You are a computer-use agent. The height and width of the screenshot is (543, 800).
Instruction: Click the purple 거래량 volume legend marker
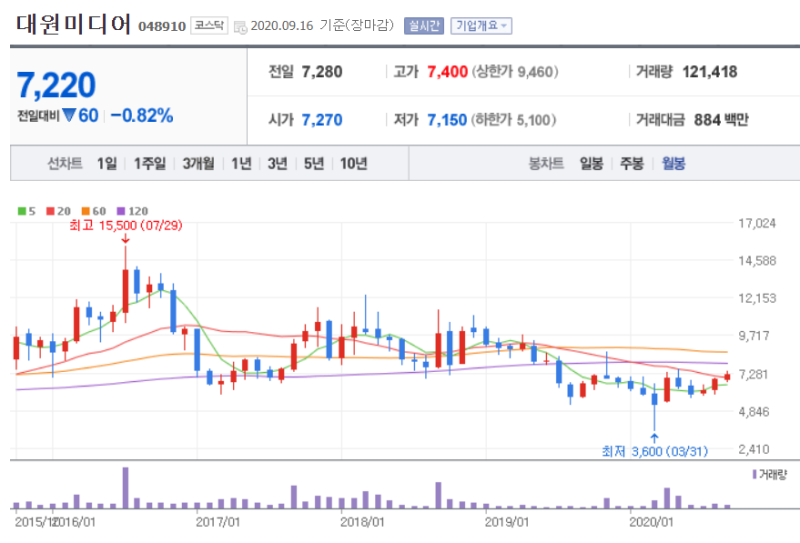click(755, 474)
